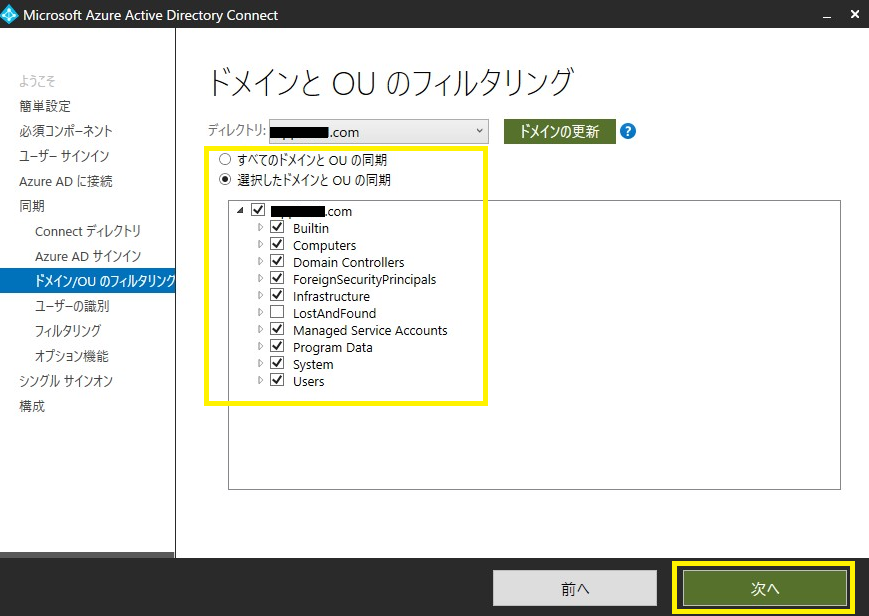This screenshot has height=616, width=869.
Task: Open the ユーザーの識別 sidebar step
Action: (72, 306)
